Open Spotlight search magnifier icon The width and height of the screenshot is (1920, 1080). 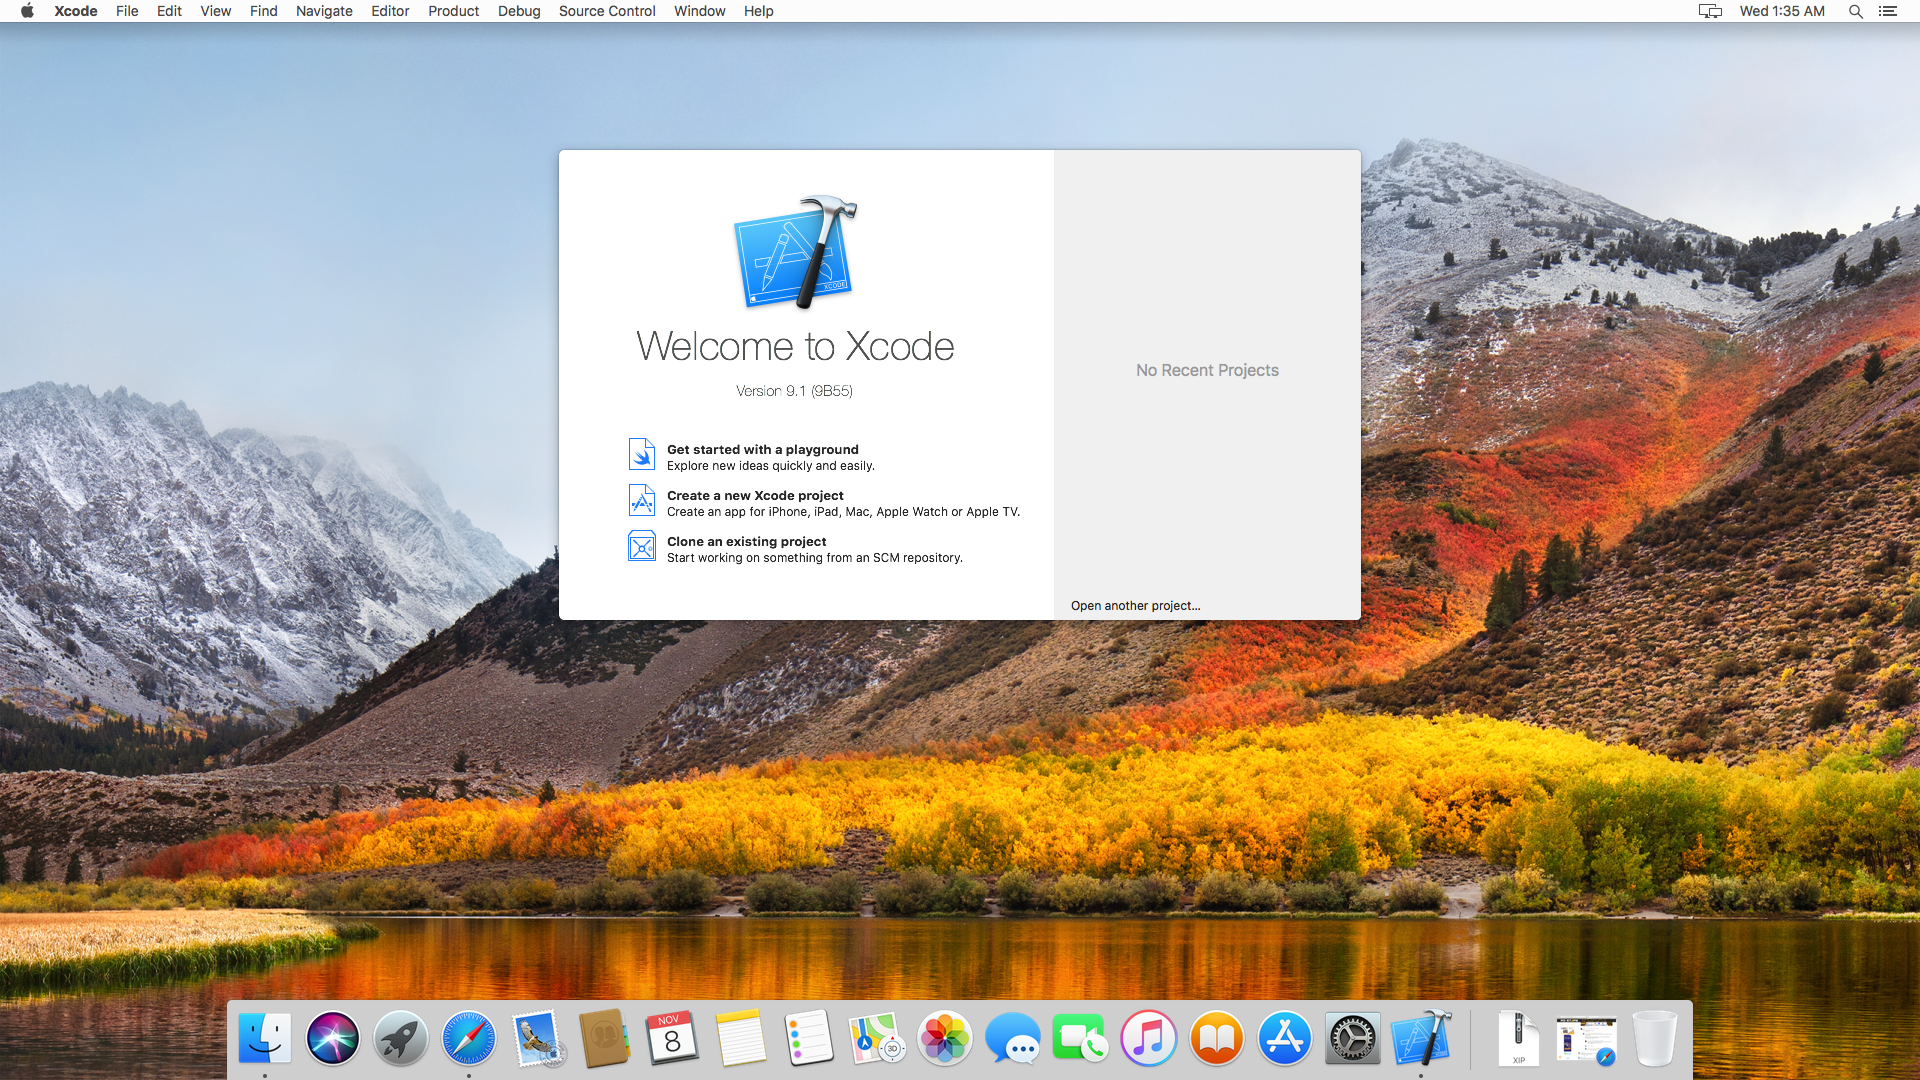tap(1855, 11)
